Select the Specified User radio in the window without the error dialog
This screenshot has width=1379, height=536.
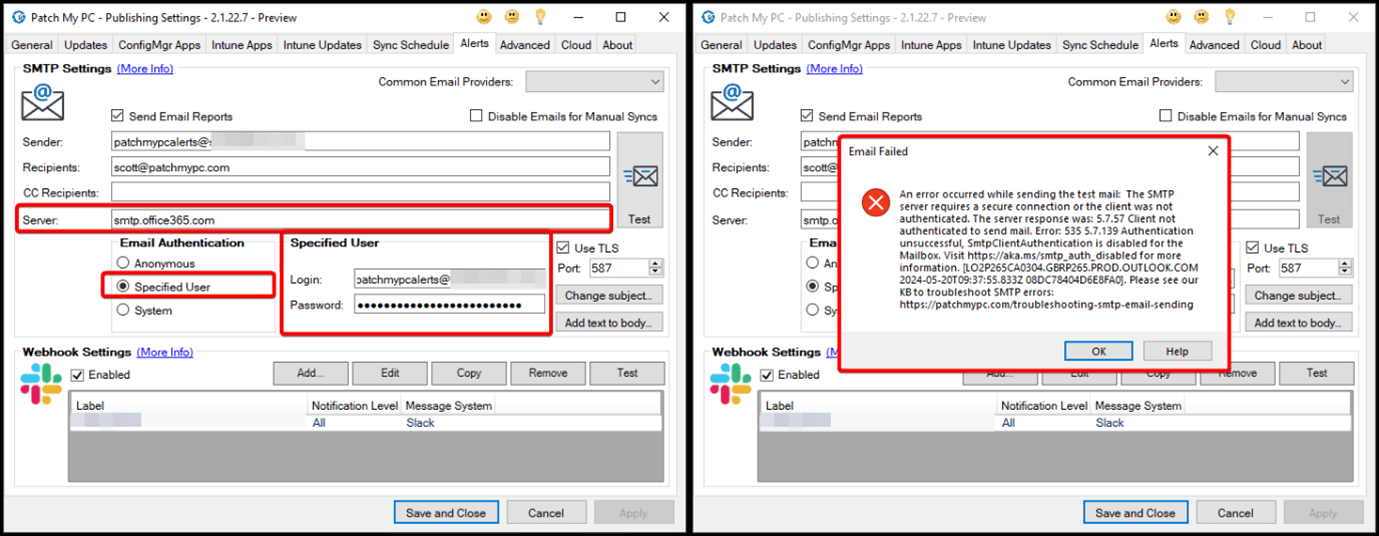click(x=124, y=287)
